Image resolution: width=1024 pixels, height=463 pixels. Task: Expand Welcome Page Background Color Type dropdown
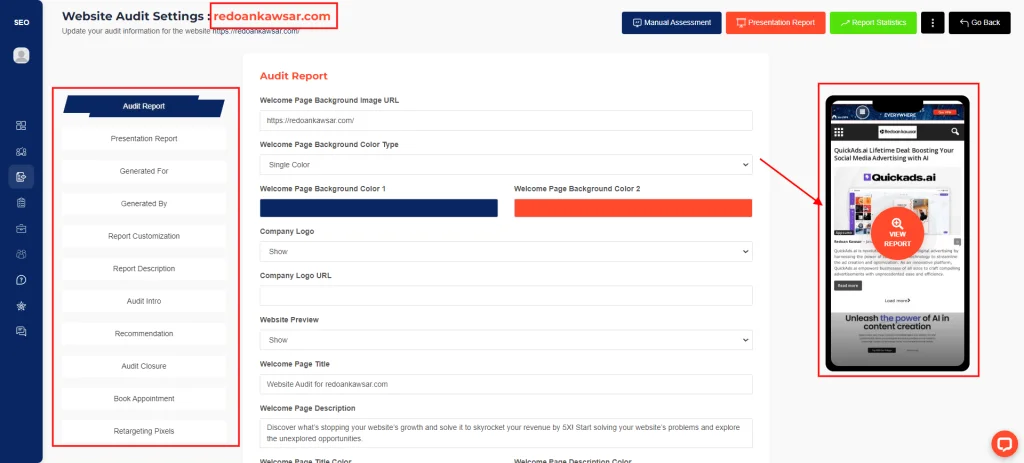(505, 164)
